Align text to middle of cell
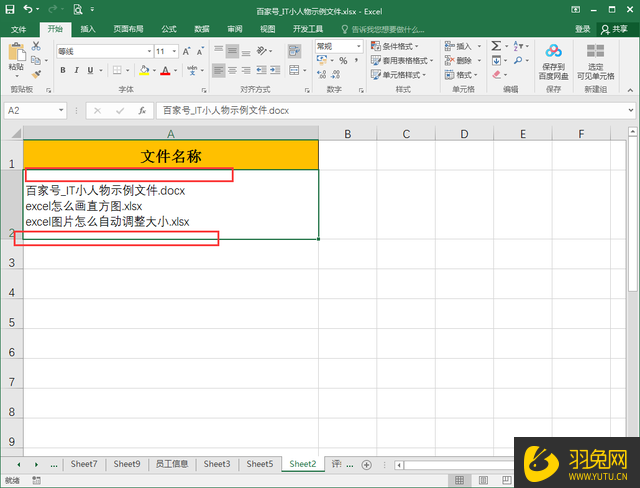The image size is (640, 488). (x=232, y=51)
